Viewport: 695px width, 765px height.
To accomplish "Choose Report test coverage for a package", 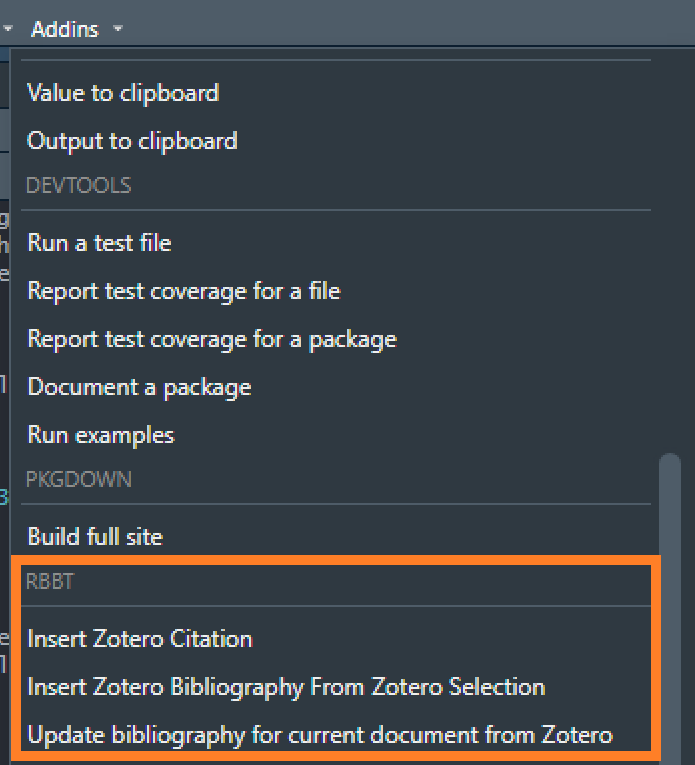I will click(212, 340).
